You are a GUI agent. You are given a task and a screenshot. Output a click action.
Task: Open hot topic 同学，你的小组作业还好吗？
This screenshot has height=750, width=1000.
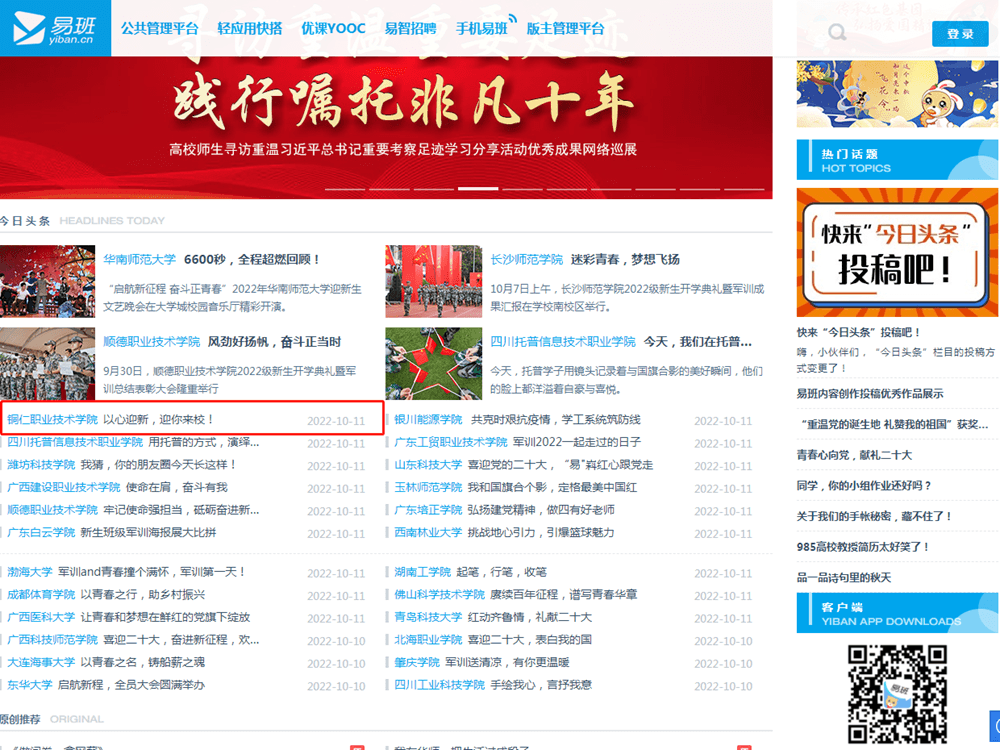tap(864, 486)
